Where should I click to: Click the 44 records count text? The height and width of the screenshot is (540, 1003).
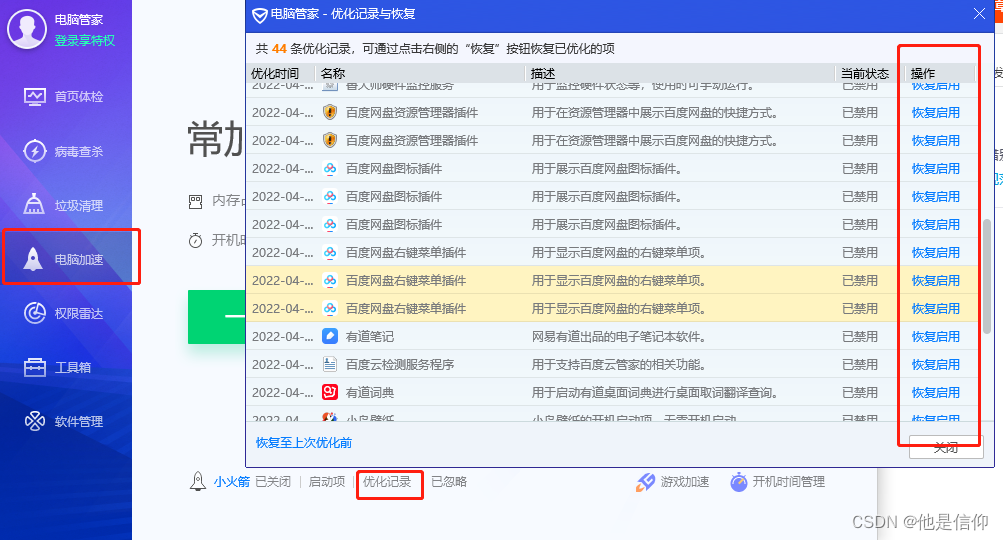click(x=279, y=49)
